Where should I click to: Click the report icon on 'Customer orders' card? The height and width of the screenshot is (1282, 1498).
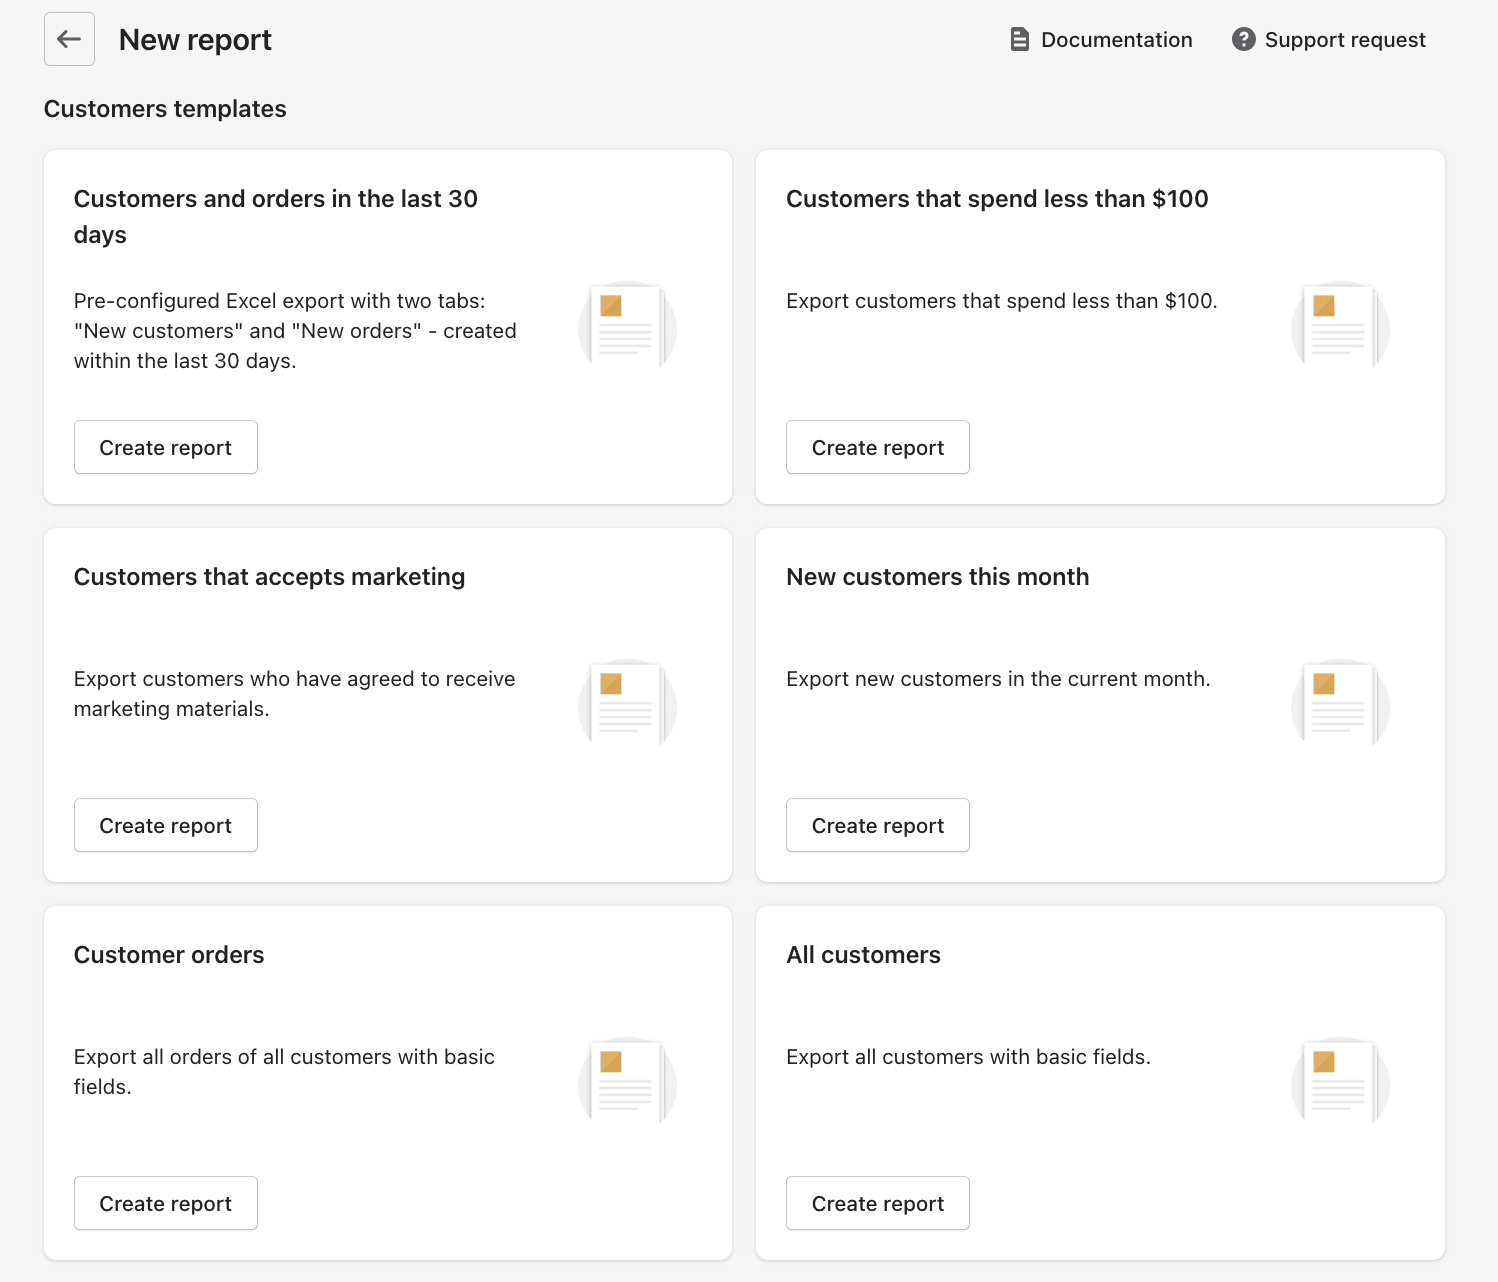626,1081
